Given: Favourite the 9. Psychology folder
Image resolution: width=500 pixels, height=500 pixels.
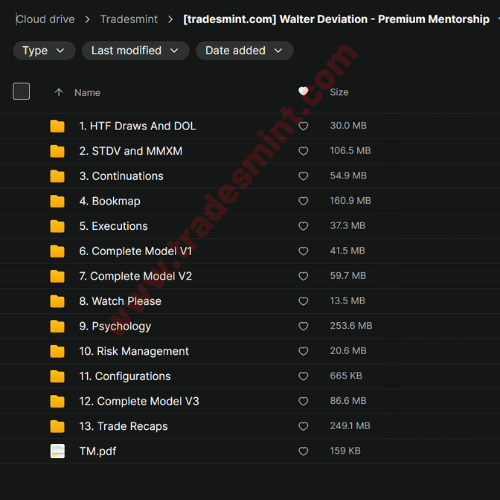Looking at the screenshot, I should pos(303,326).
